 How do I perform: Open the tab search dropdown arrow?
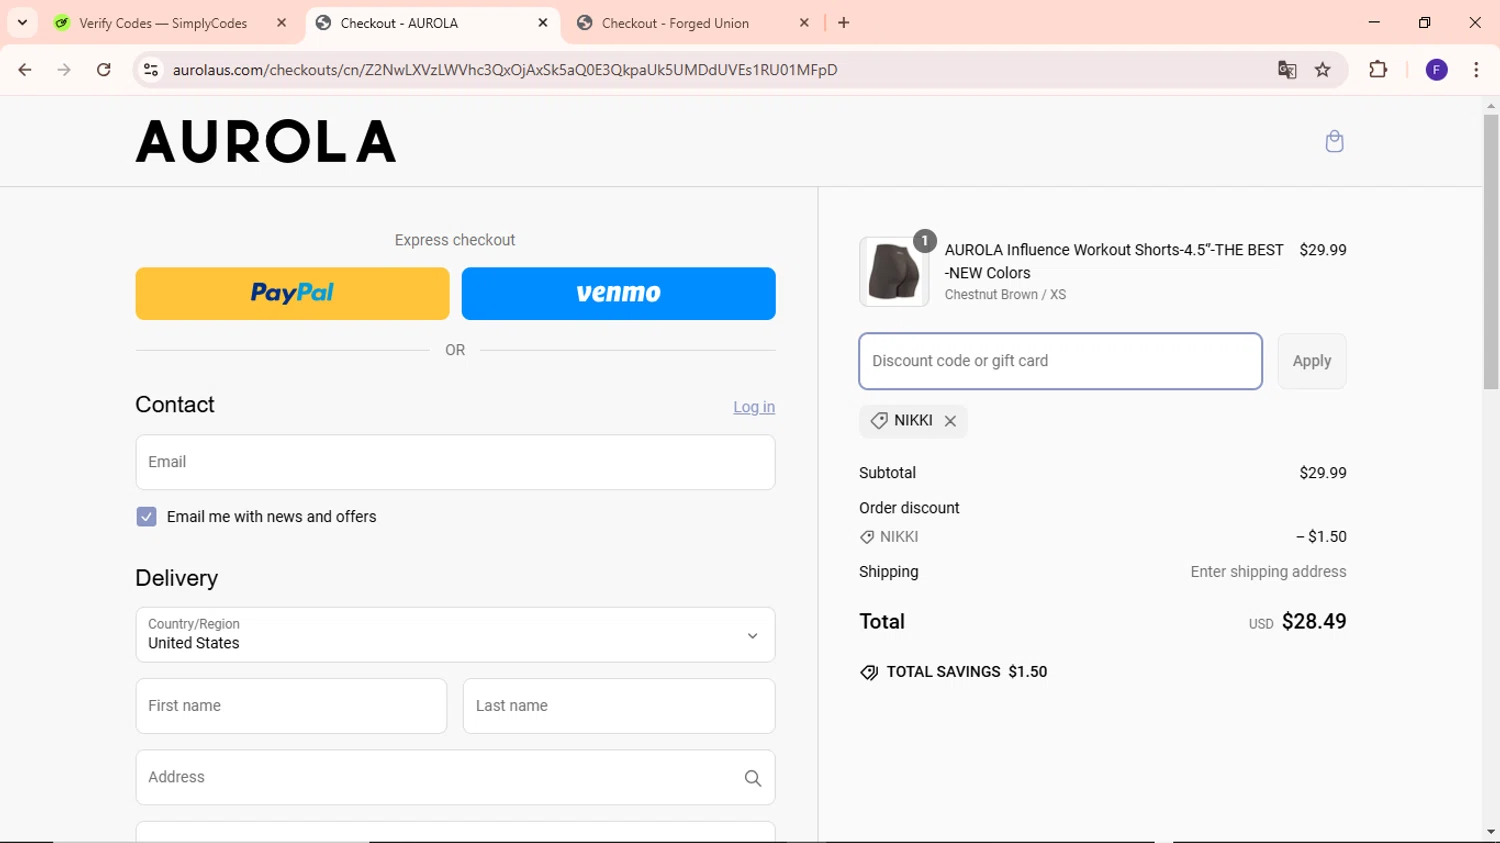click(22, 23)
